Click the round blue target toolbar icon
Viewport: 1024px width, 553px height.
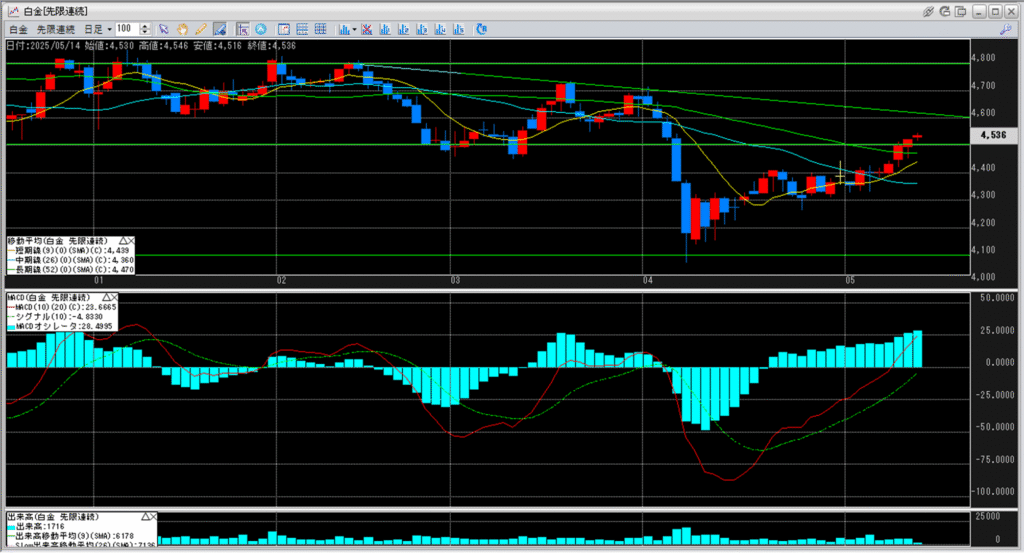coord(262,30)
